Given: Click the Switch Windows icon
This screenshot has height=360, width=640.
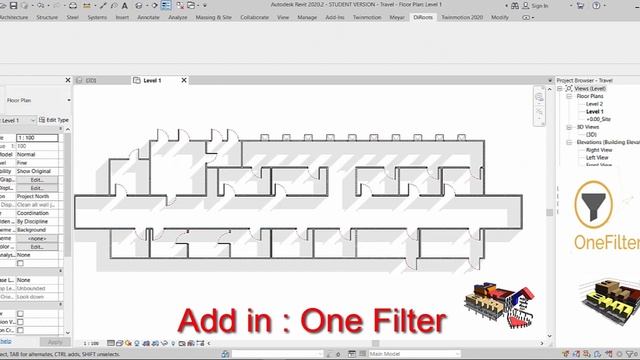Looking at the screenshot, I should click(x=191, y=6).
